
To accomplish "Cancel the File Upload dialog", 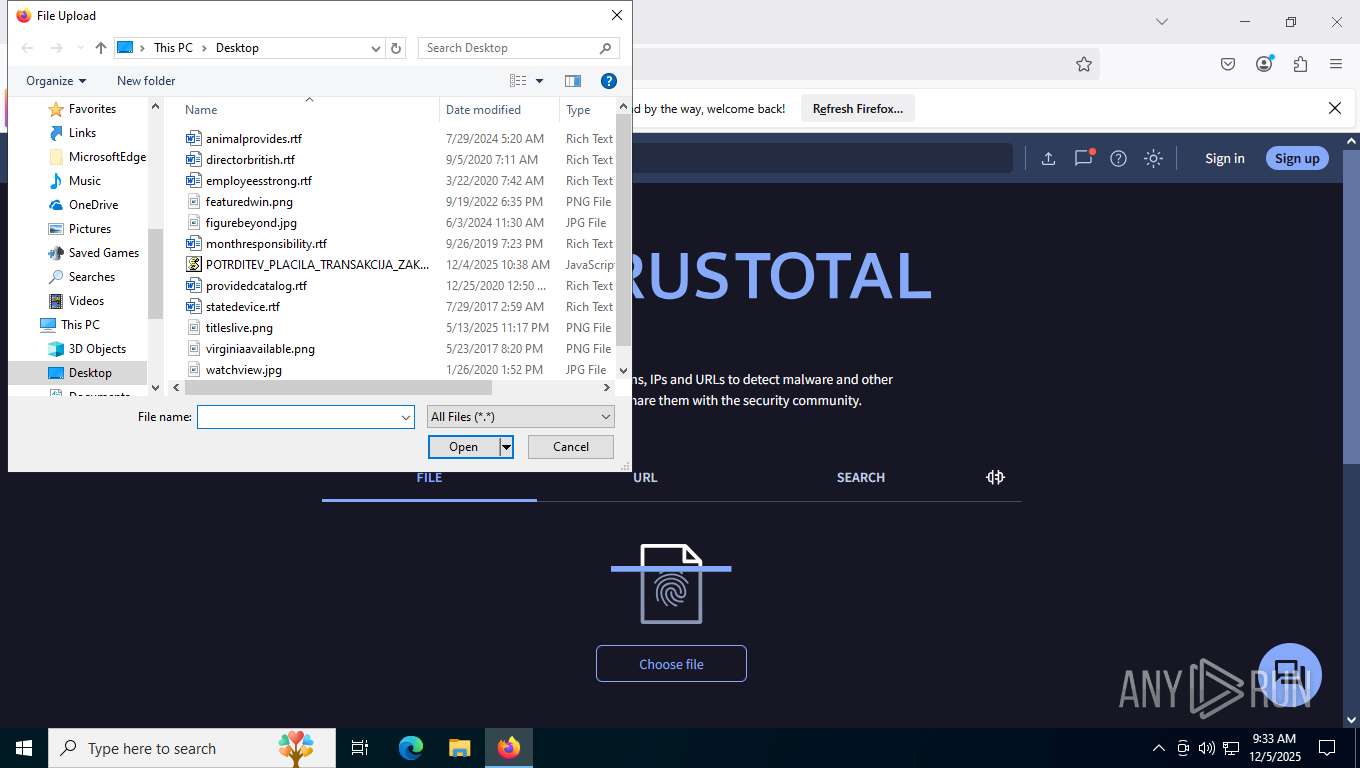I will (571, 447).
